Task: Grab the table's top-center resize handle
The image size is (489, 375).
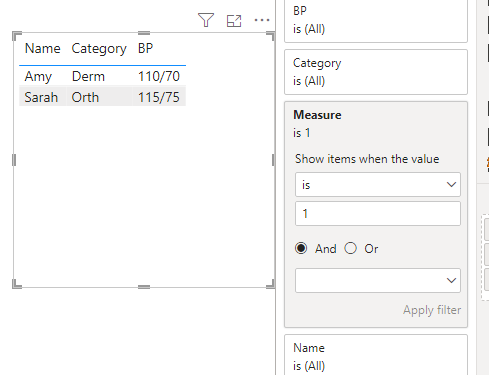Action: pos(144,33)
